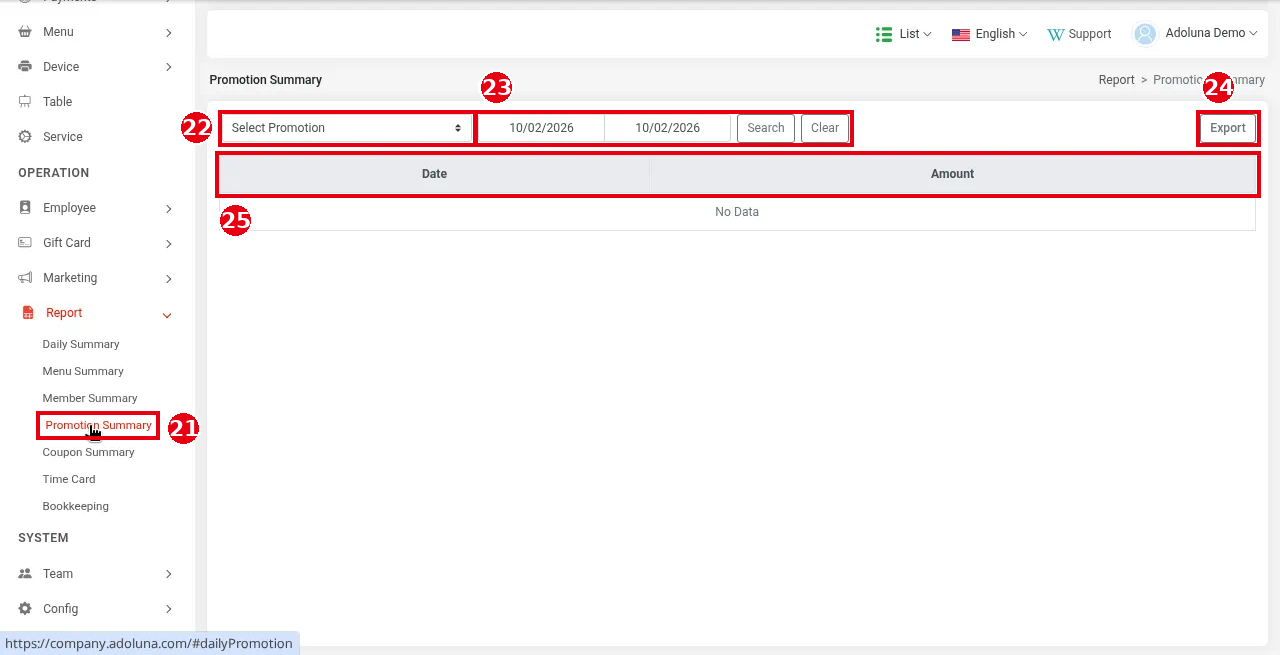Open Coupon Summary report
Screen dimensions: 1280x655
tap(88, 452)
